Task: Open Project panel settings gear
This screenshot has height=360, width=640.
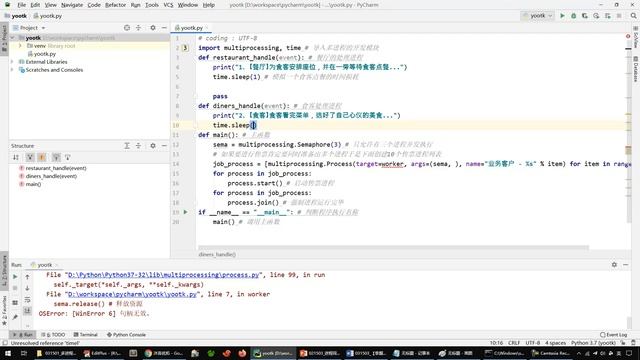Action: [x=153, y=28]
